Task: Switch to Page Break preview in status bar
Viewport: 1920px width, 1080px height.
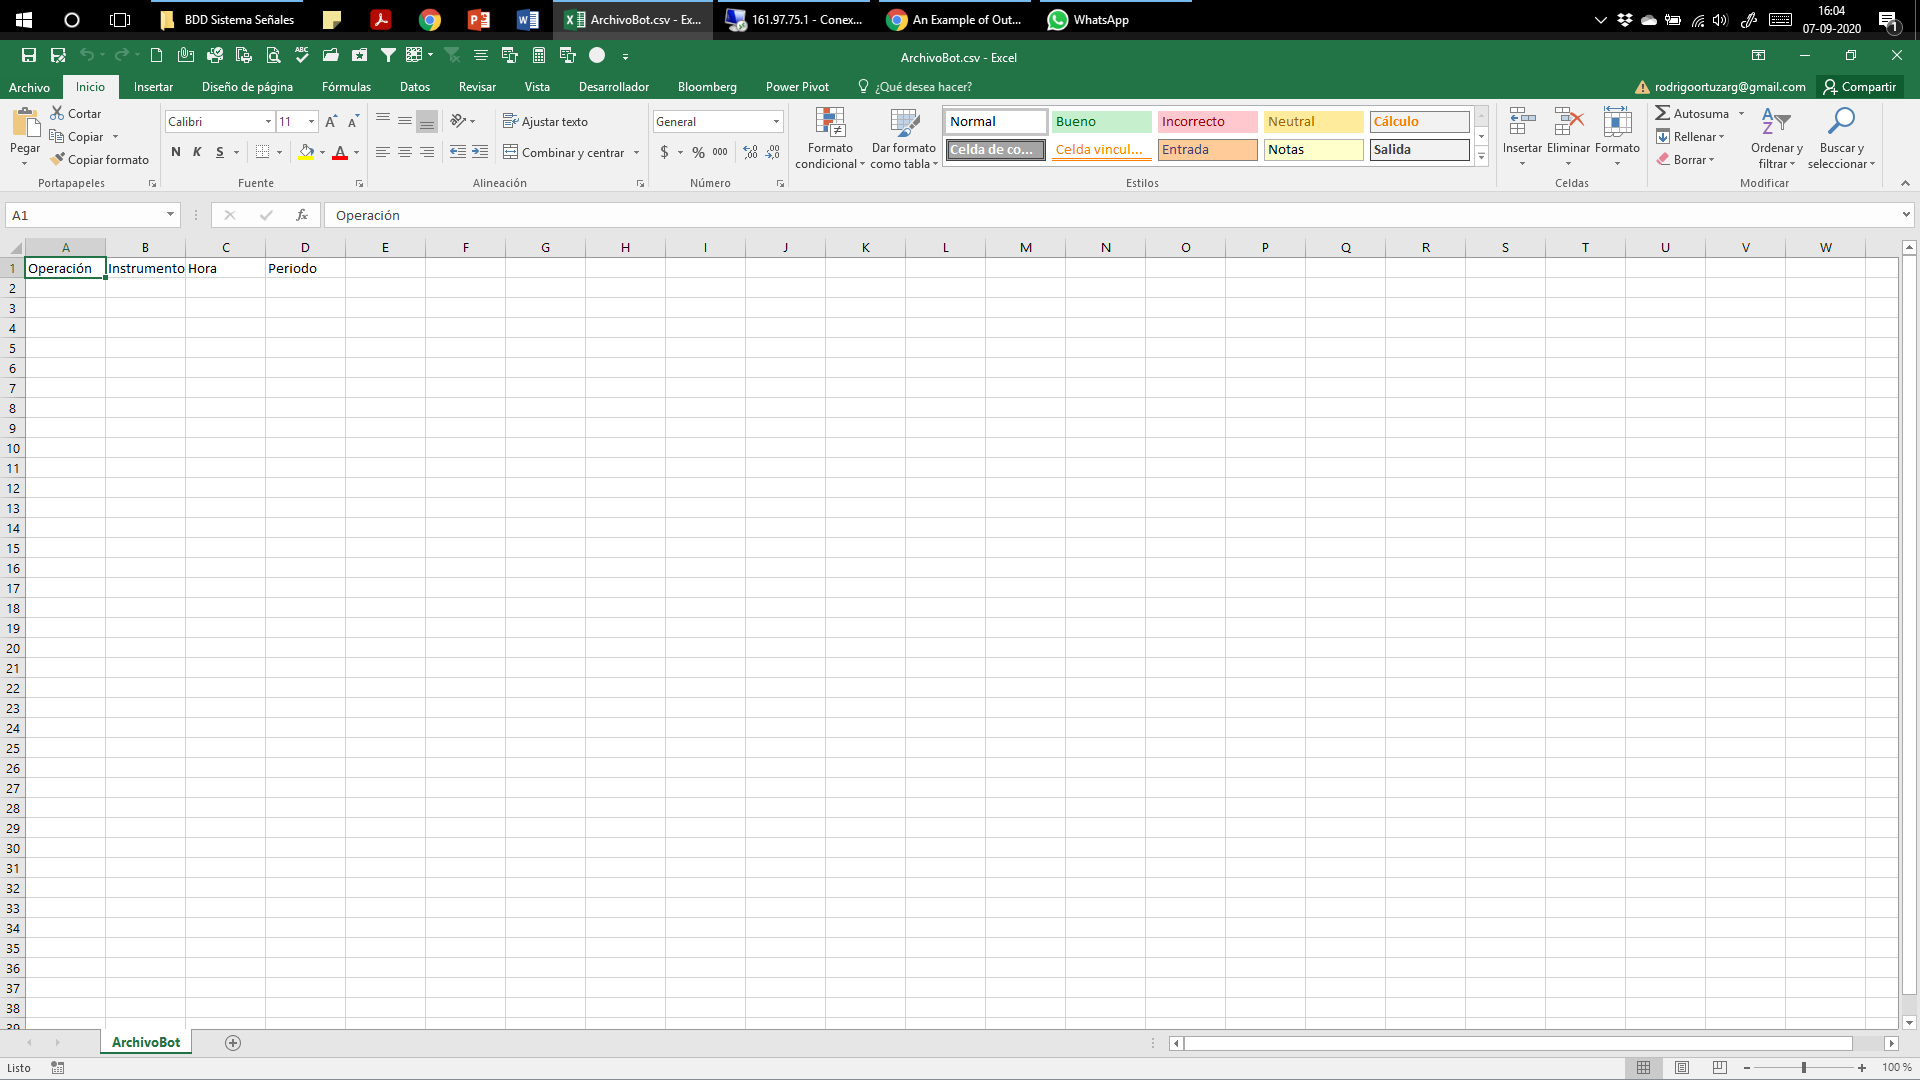Action: pyautogui.click(x=1720, y=1067)
